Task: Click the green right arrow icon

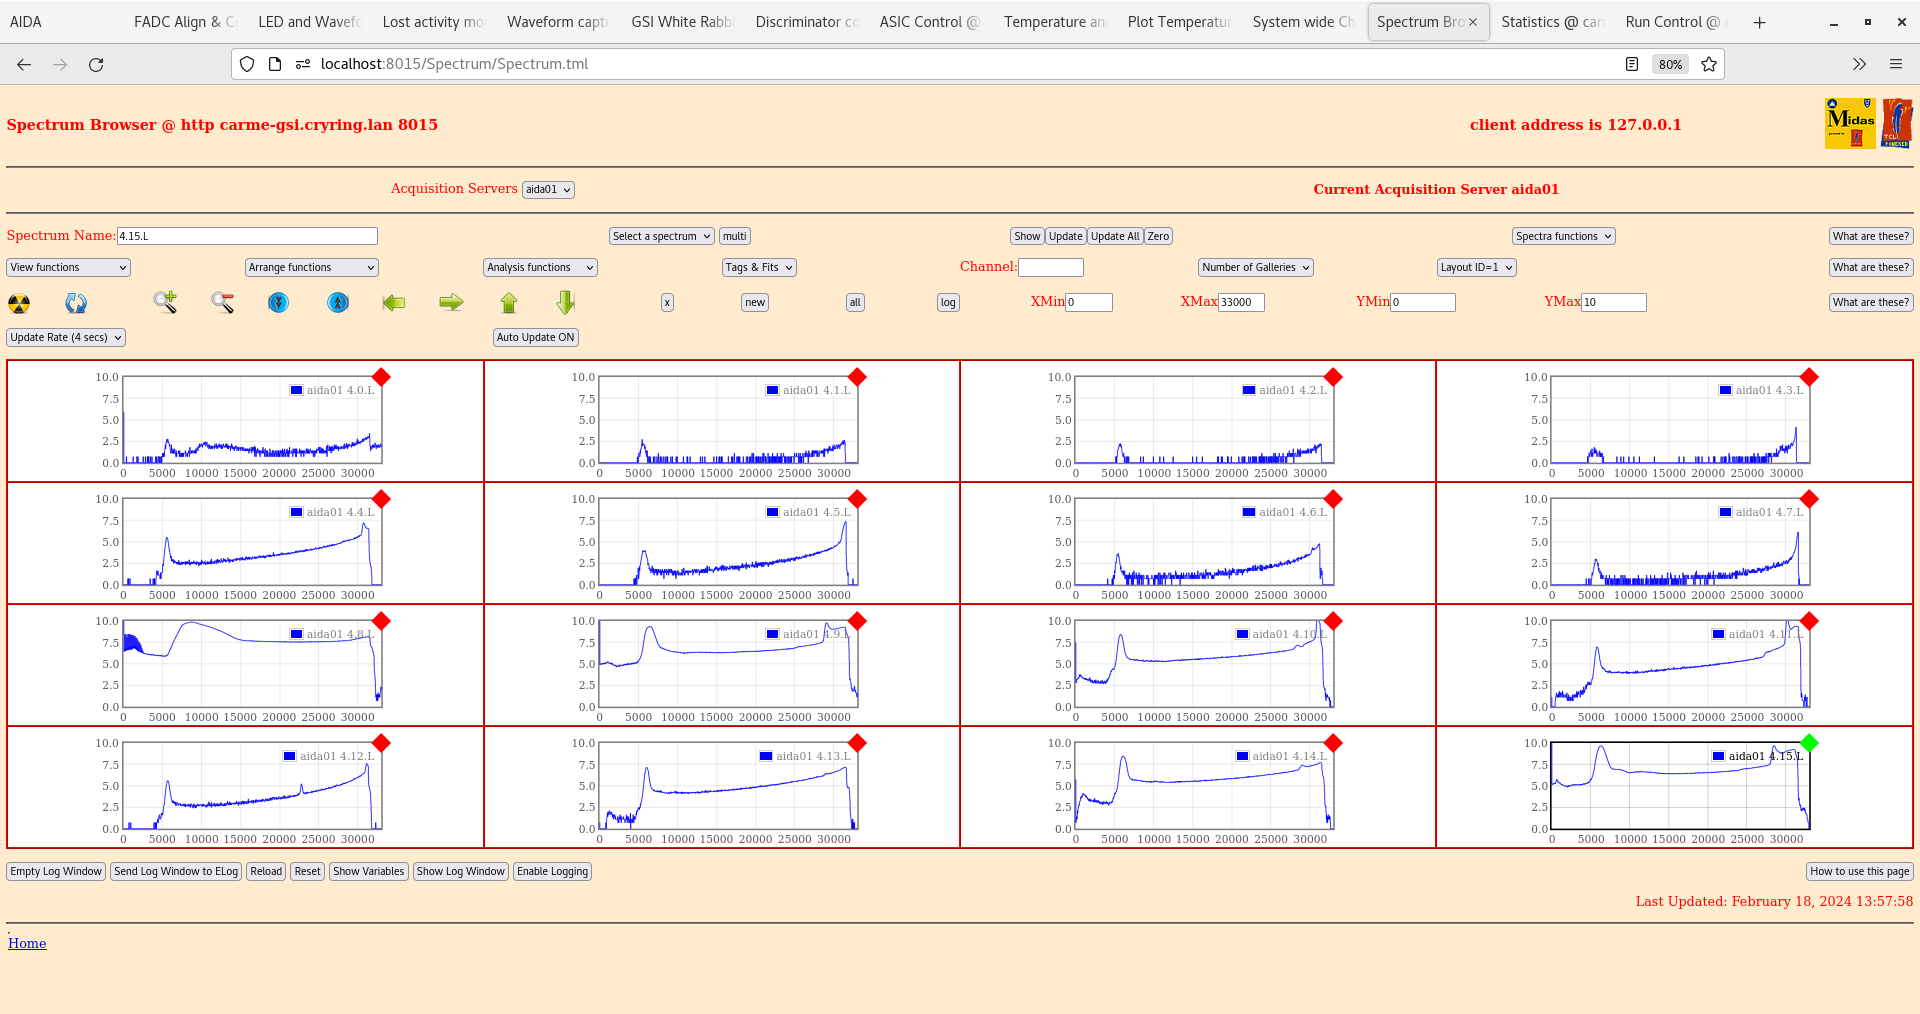Action: click(x=451, y=302)
